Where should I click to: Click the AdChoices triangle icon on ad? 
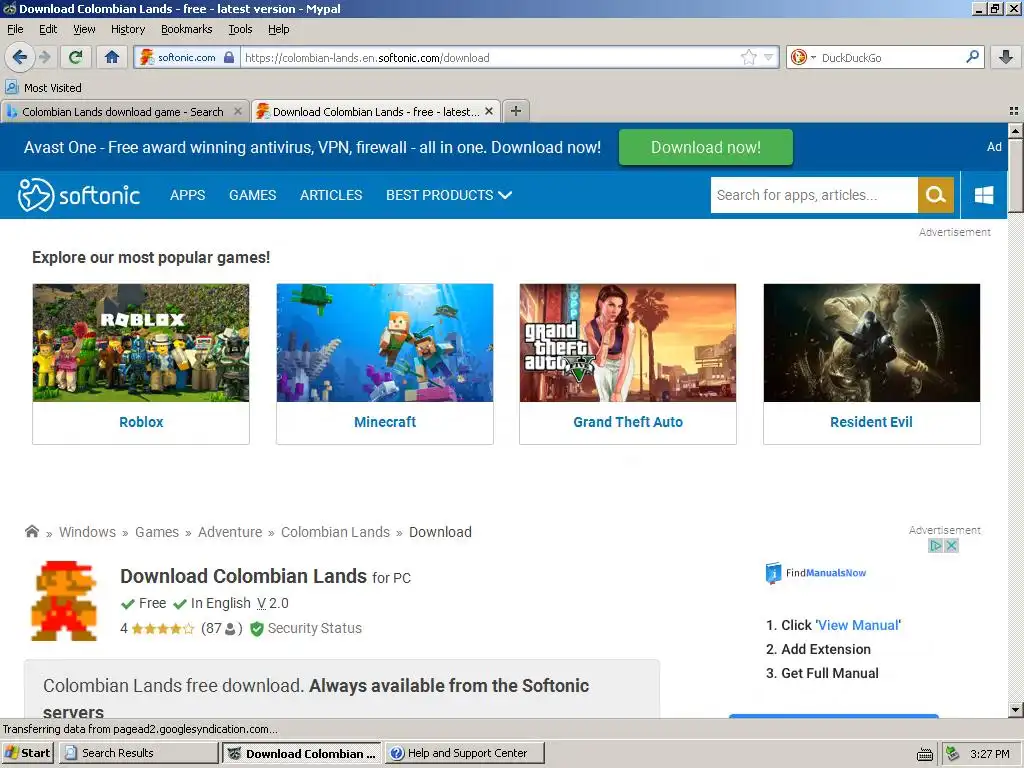point(935,545)
